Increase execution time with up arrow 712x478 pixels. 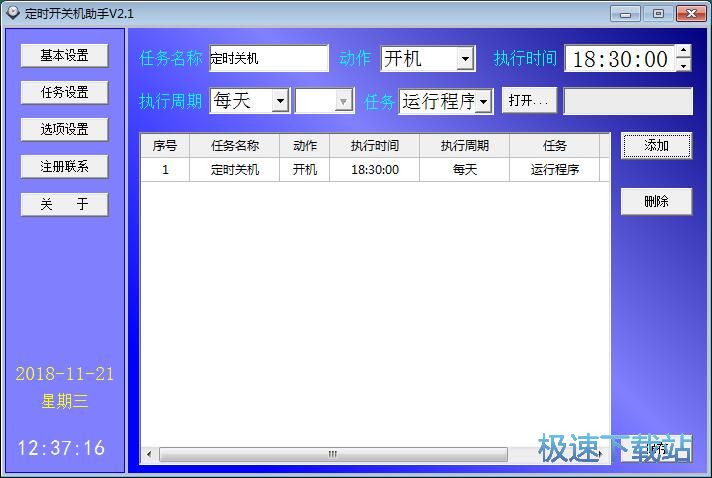[x=683, y=51]
